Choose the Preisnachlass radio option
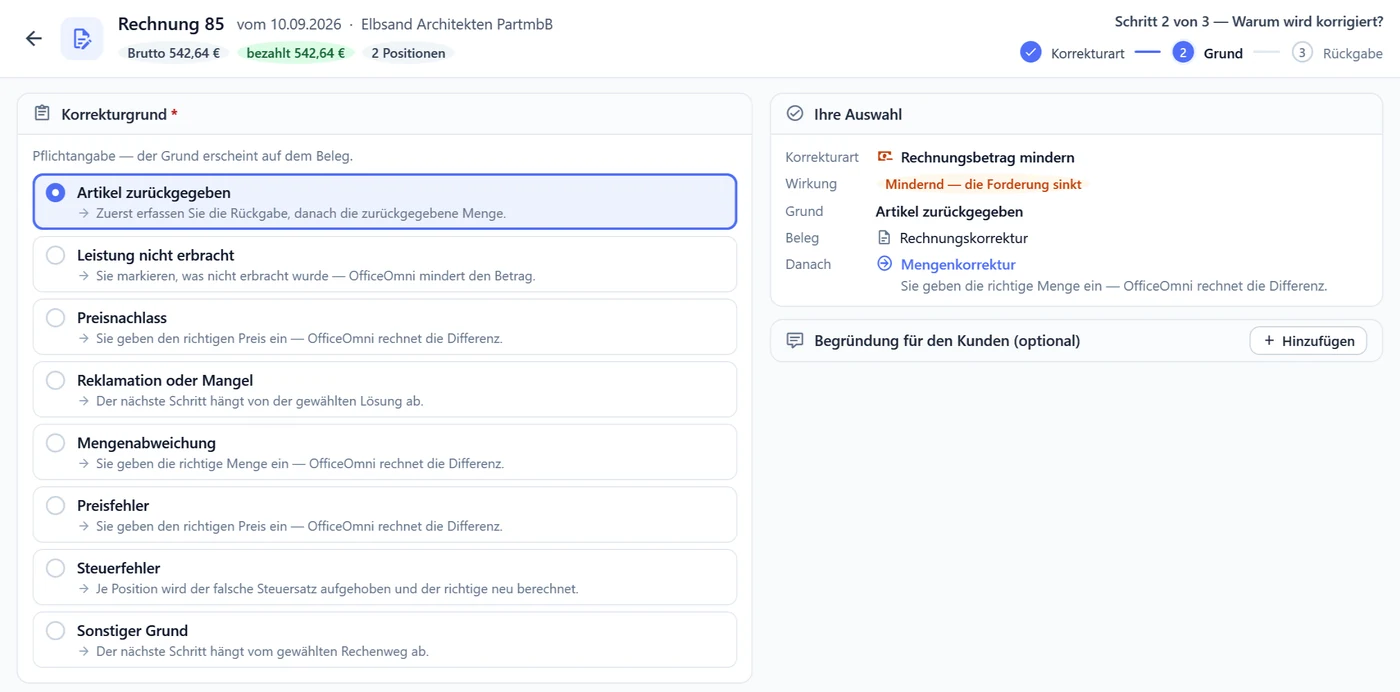 (56, 318)
